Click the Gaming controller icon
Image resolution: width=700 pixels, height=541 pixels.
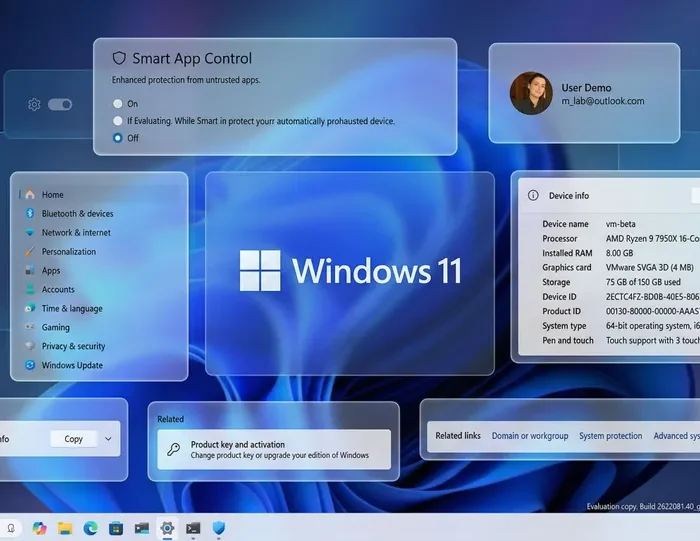(30, 327)
